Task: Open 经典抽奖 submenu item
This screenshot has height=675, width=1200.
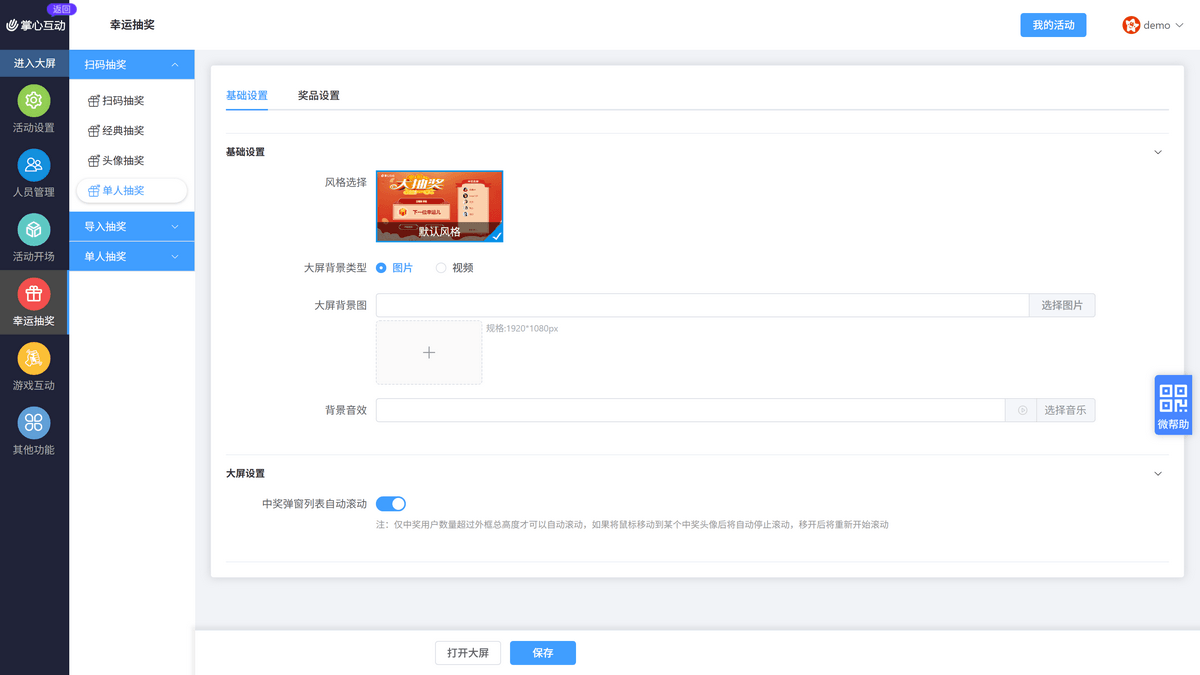Action: [131, 131]
